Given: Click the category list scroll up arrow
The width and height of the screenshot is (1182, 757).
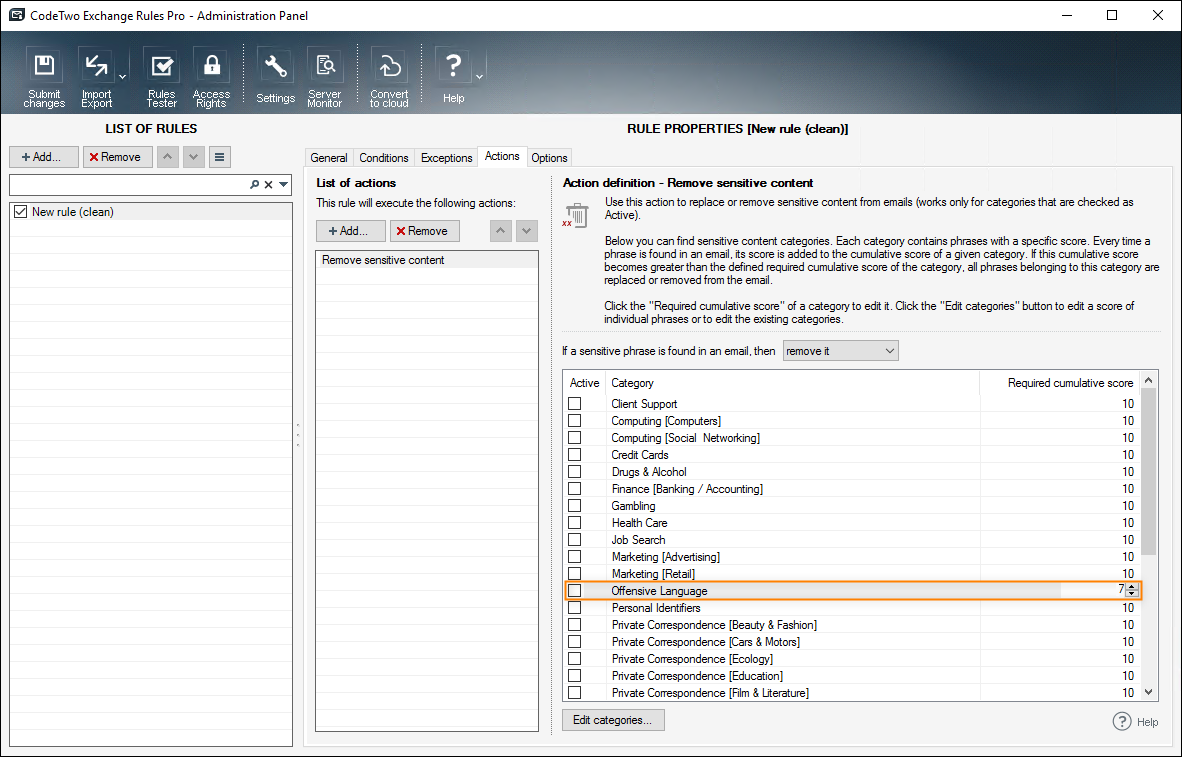Looking at the screenshot, I should pyautogui.click(x=1148, y=380).
